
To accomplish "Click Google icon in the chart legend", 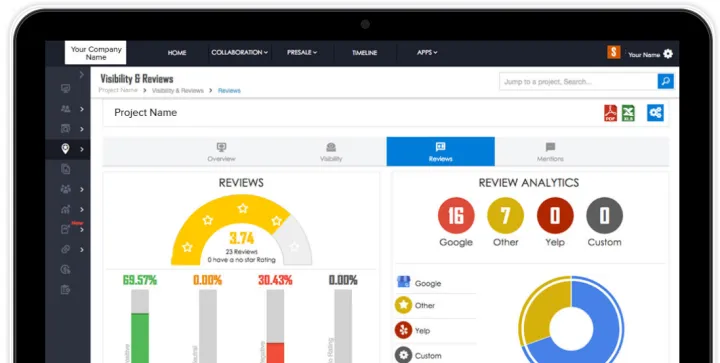I will click(x=403, y=282).
